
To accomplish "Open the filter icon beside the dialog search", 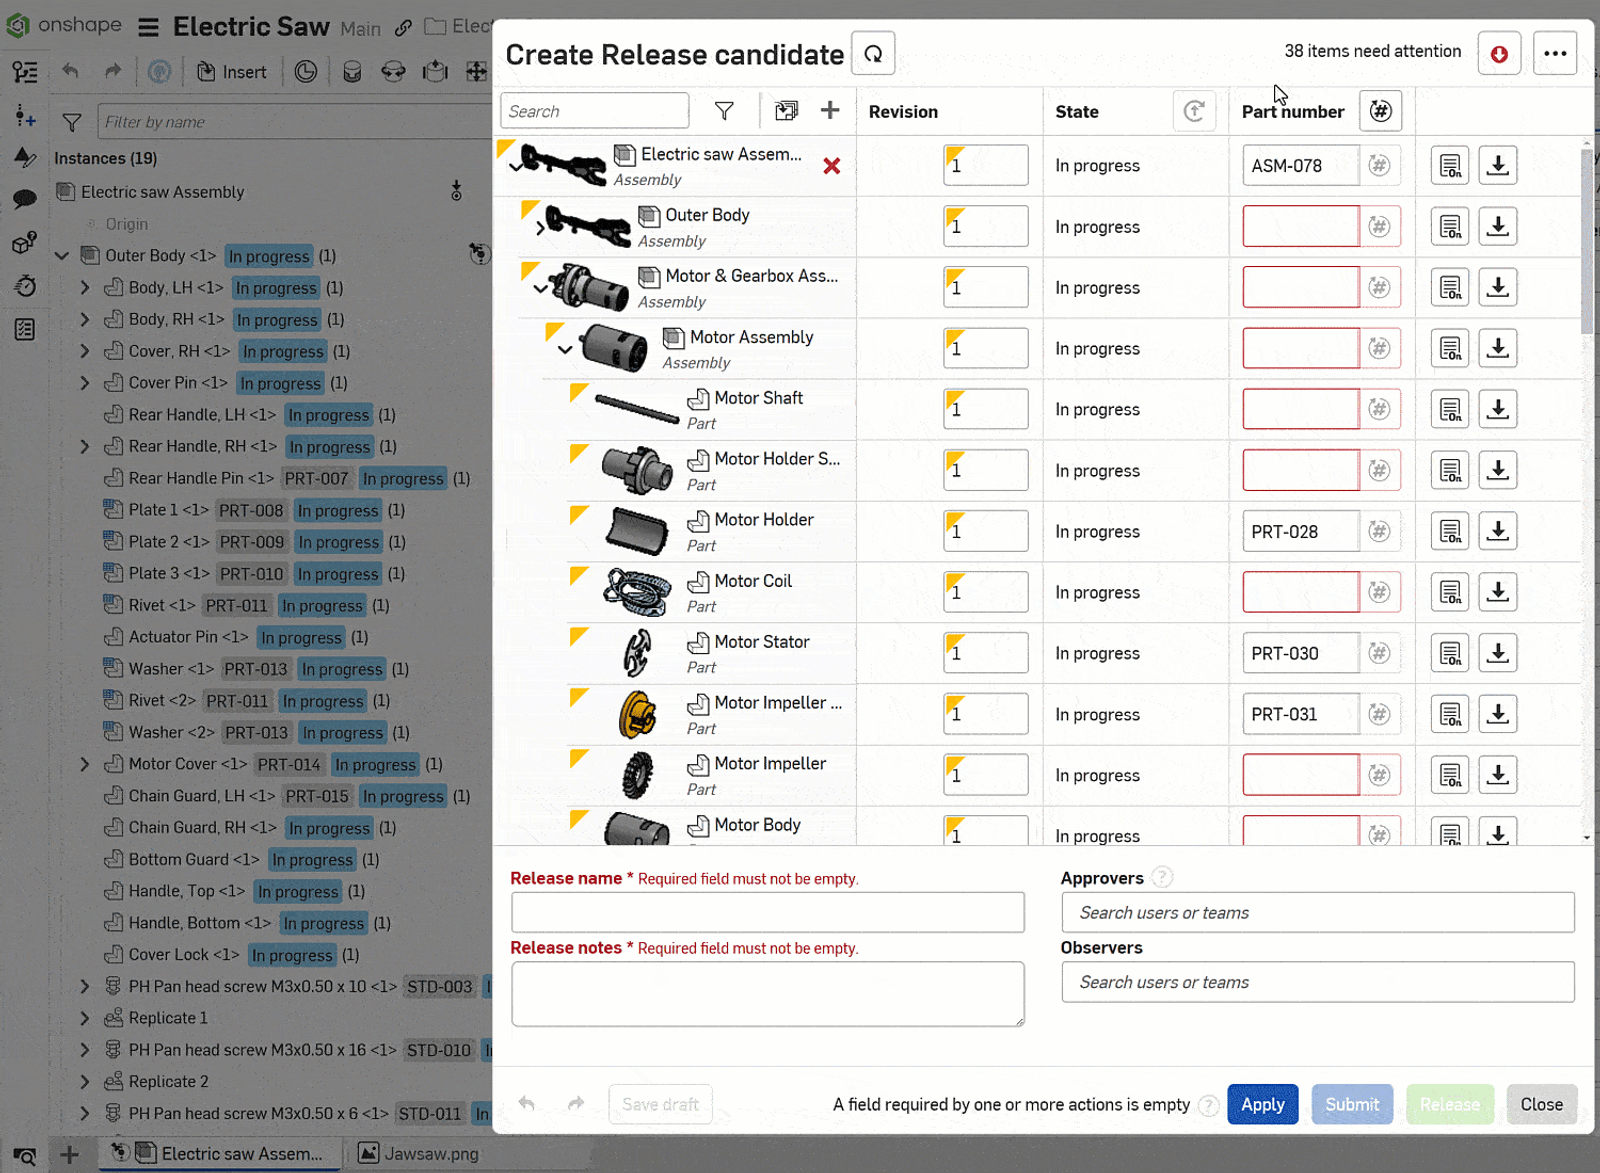I will pos(724,111).
